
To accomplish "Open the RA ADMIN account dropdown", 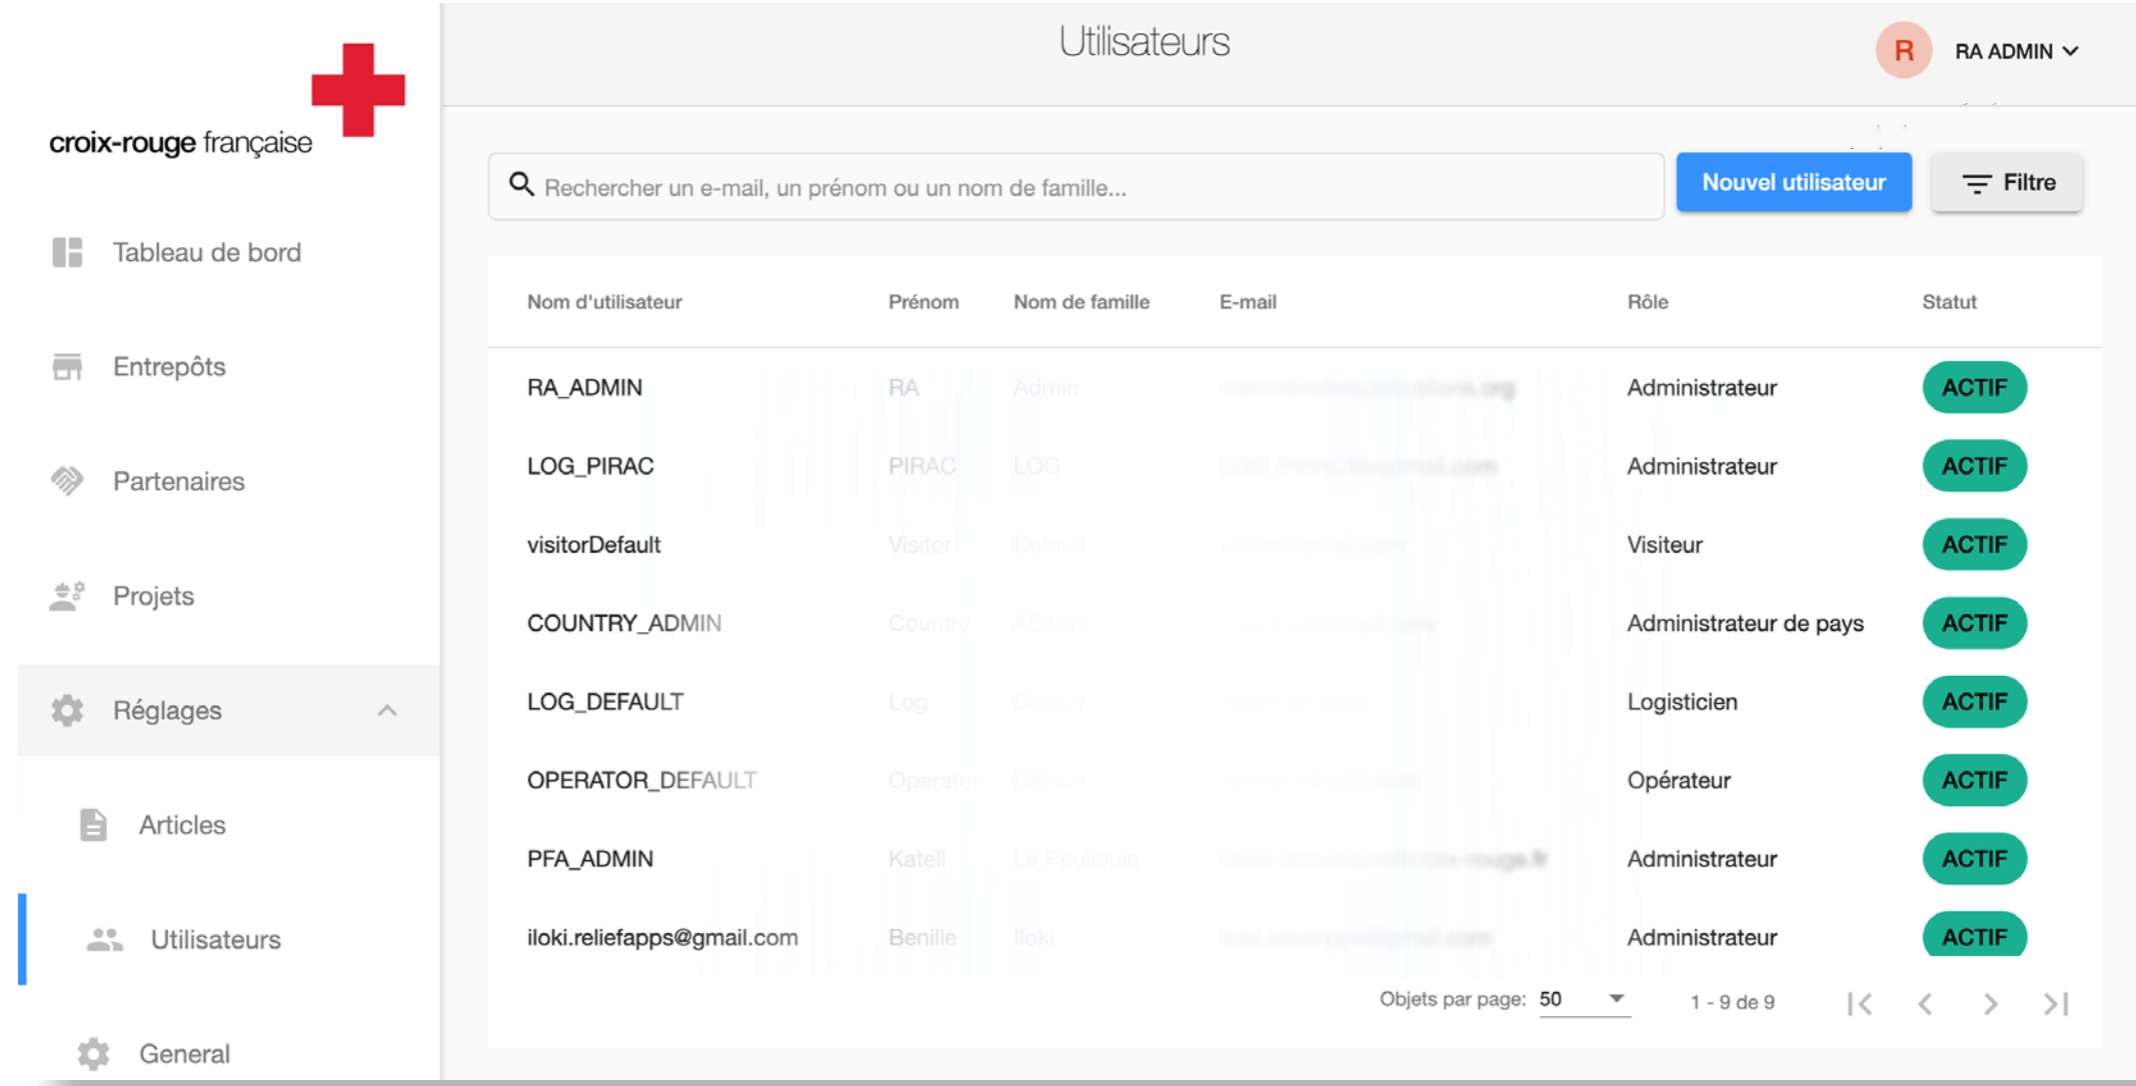I will pyautogui.click(x=2016, y=51).
